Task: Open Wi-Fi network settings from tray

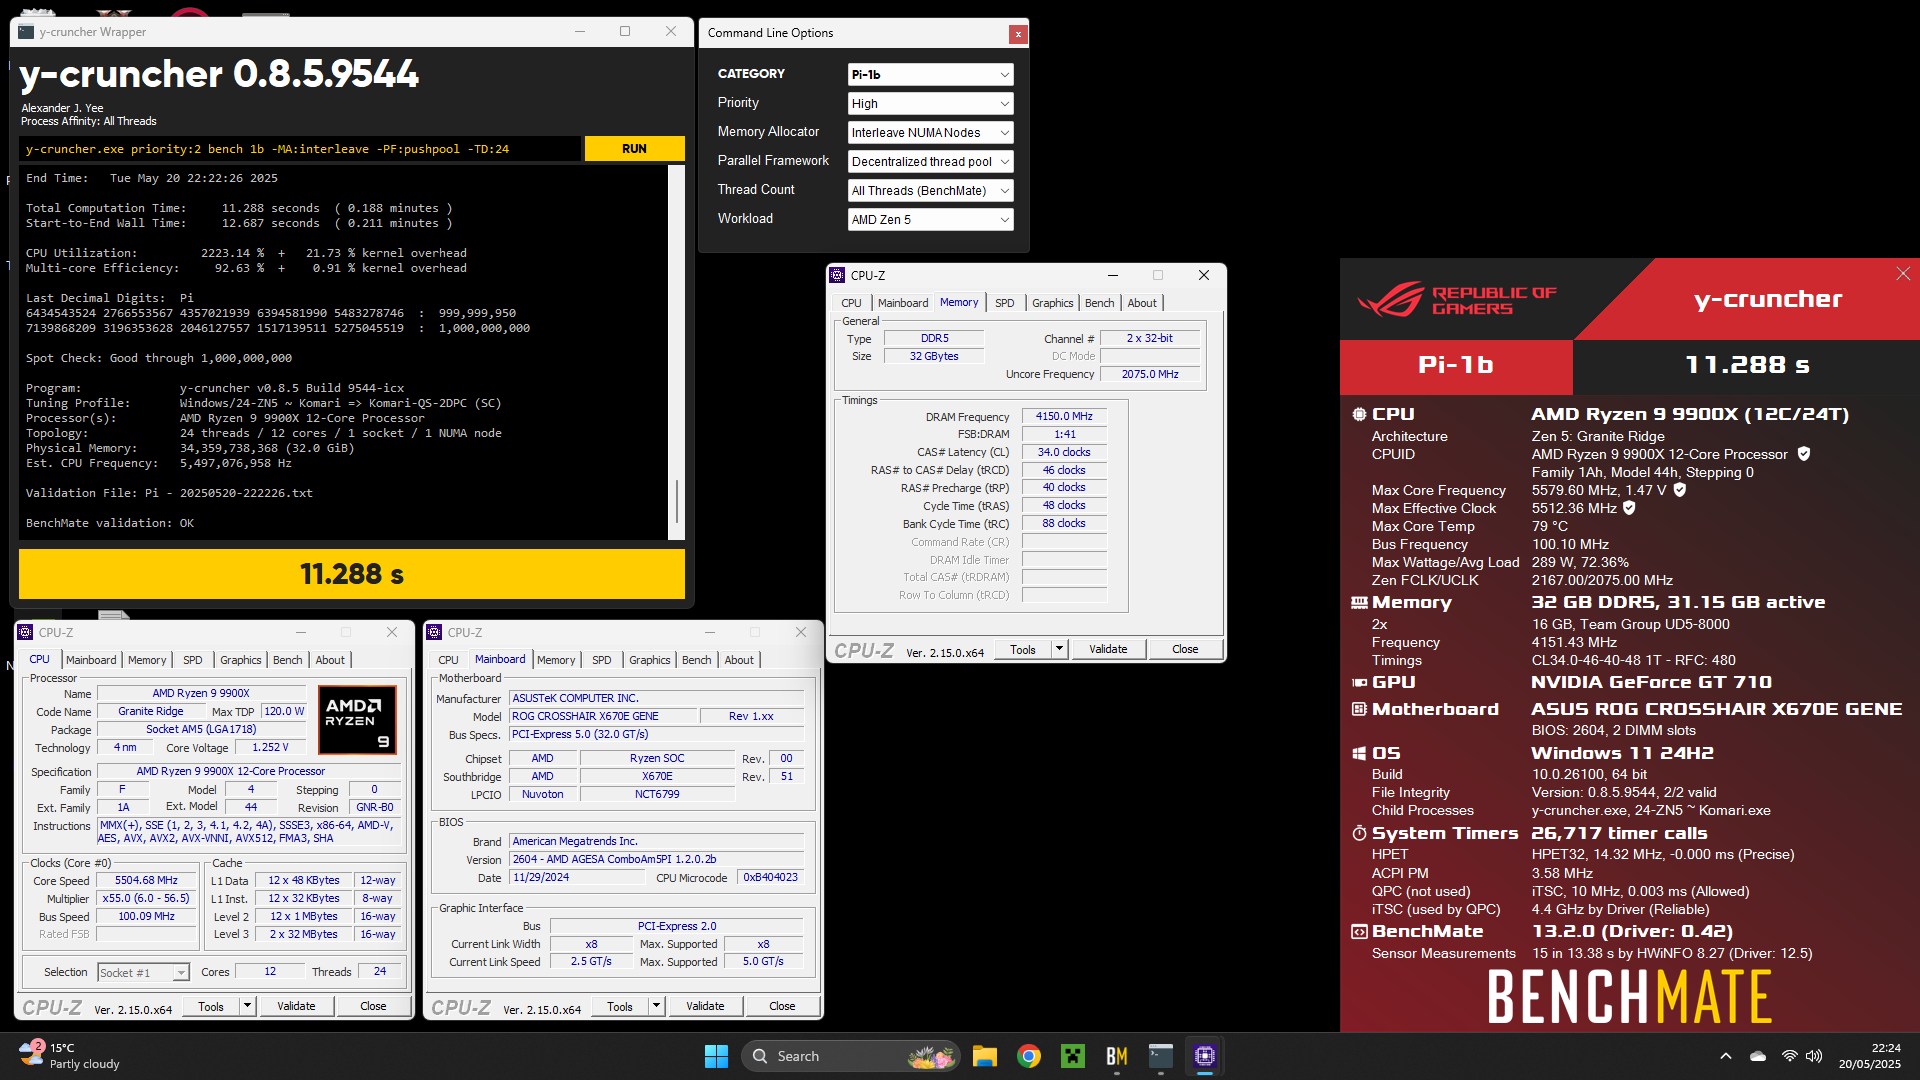Action: (1790, 1056)
